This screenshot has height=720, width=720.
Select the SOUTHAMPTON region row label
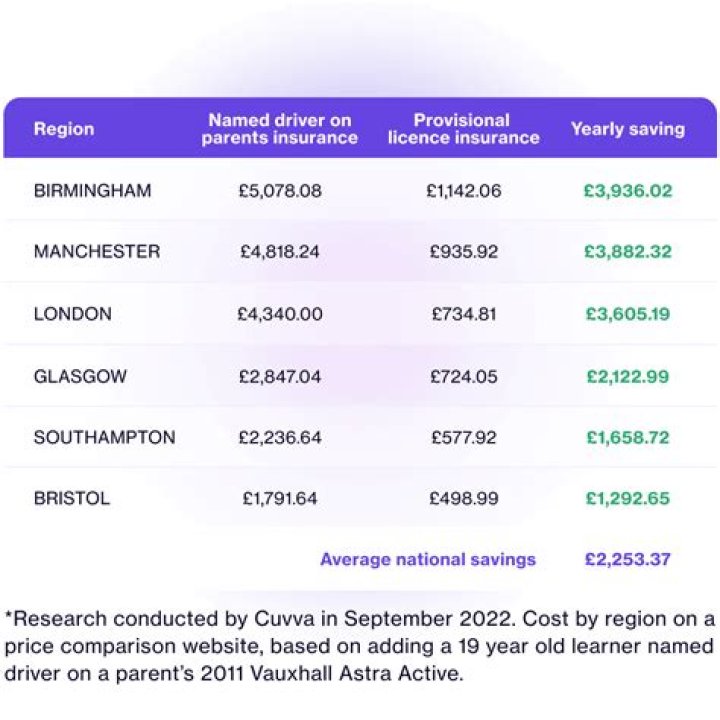point(104,437)
